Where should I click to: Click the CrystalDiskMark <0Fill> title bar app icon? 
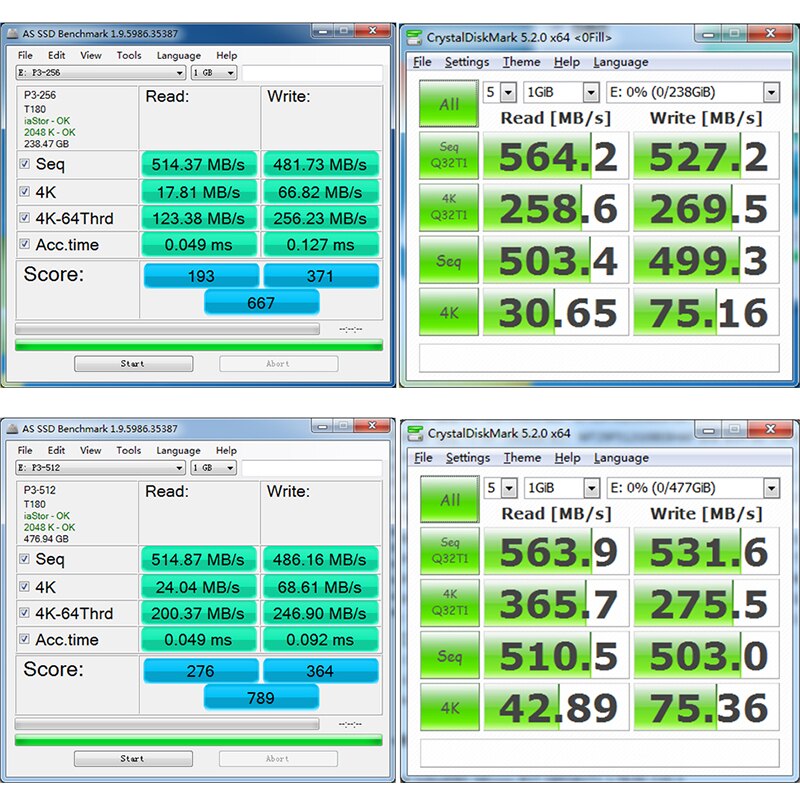tap(415, 38)
